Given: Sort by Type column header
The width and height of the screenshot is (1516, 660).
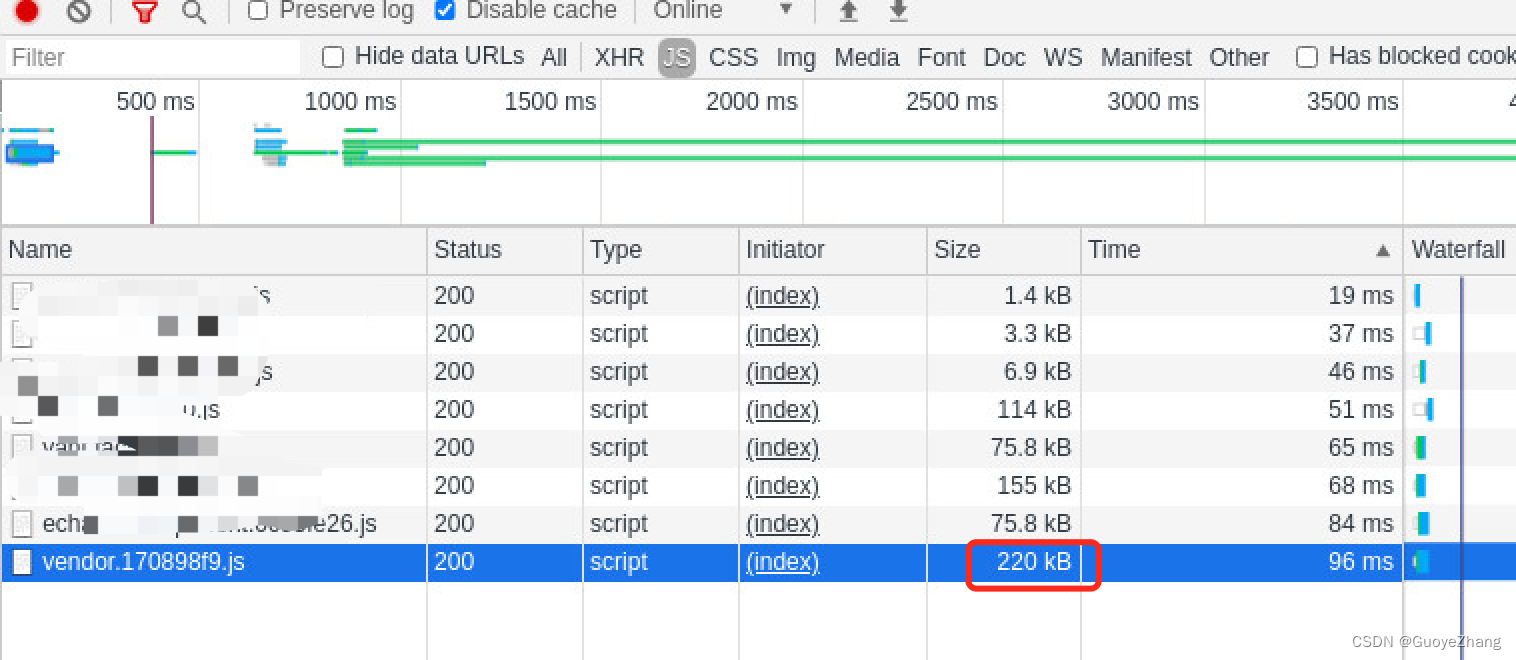Looking at the screenshot, I should coord(661,250).
